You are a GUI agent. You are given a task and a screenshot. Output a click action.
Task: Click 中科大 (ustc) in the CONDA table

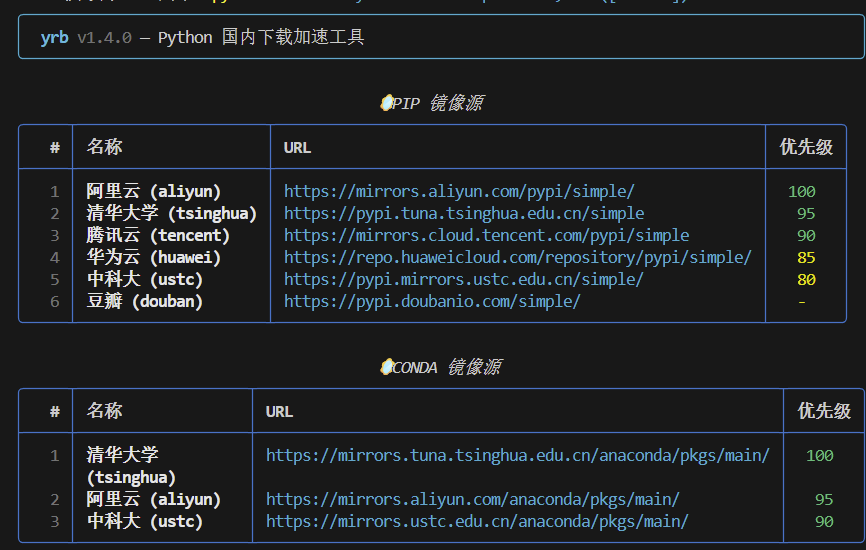(x=145, y=522)
